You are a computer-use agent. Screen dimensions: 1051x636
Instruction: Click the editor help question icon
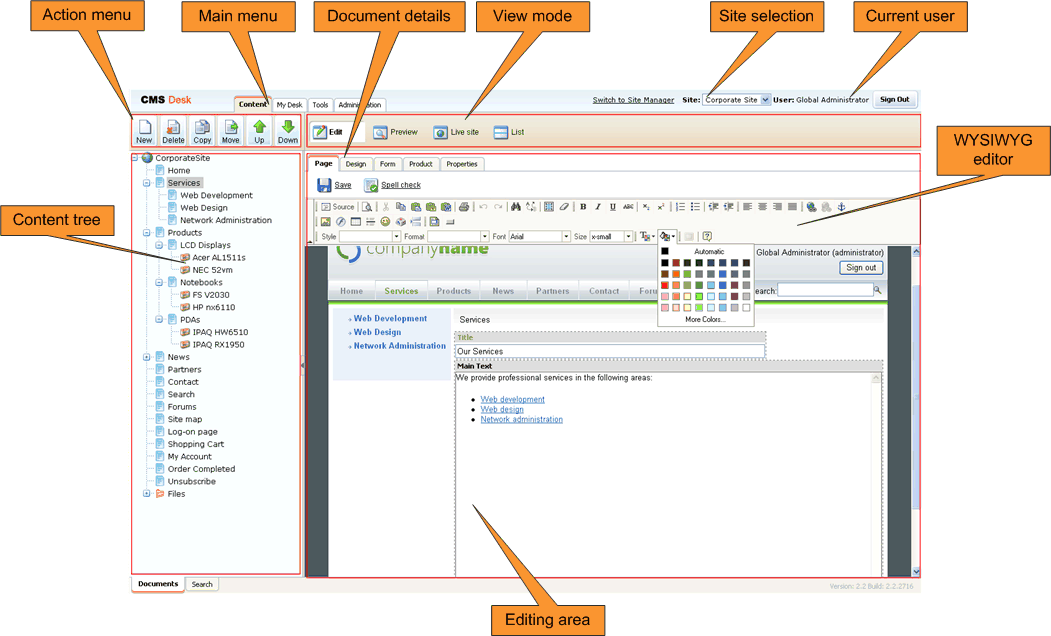pyautogui.click(x=707, y=236)
